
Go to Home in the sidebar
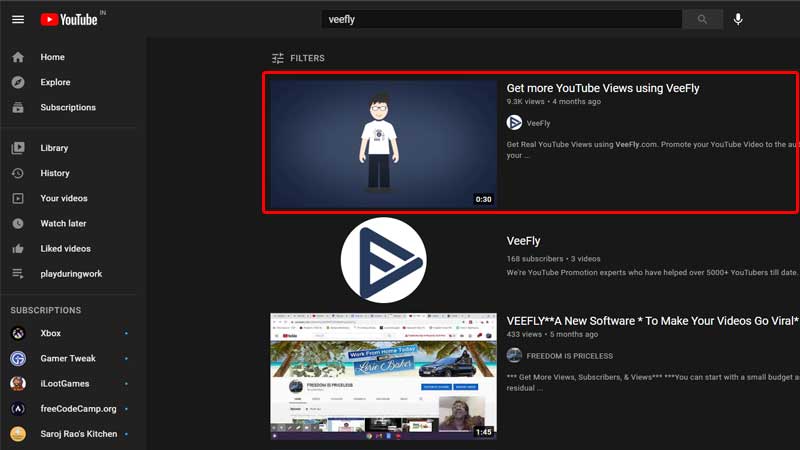[53, 57]
